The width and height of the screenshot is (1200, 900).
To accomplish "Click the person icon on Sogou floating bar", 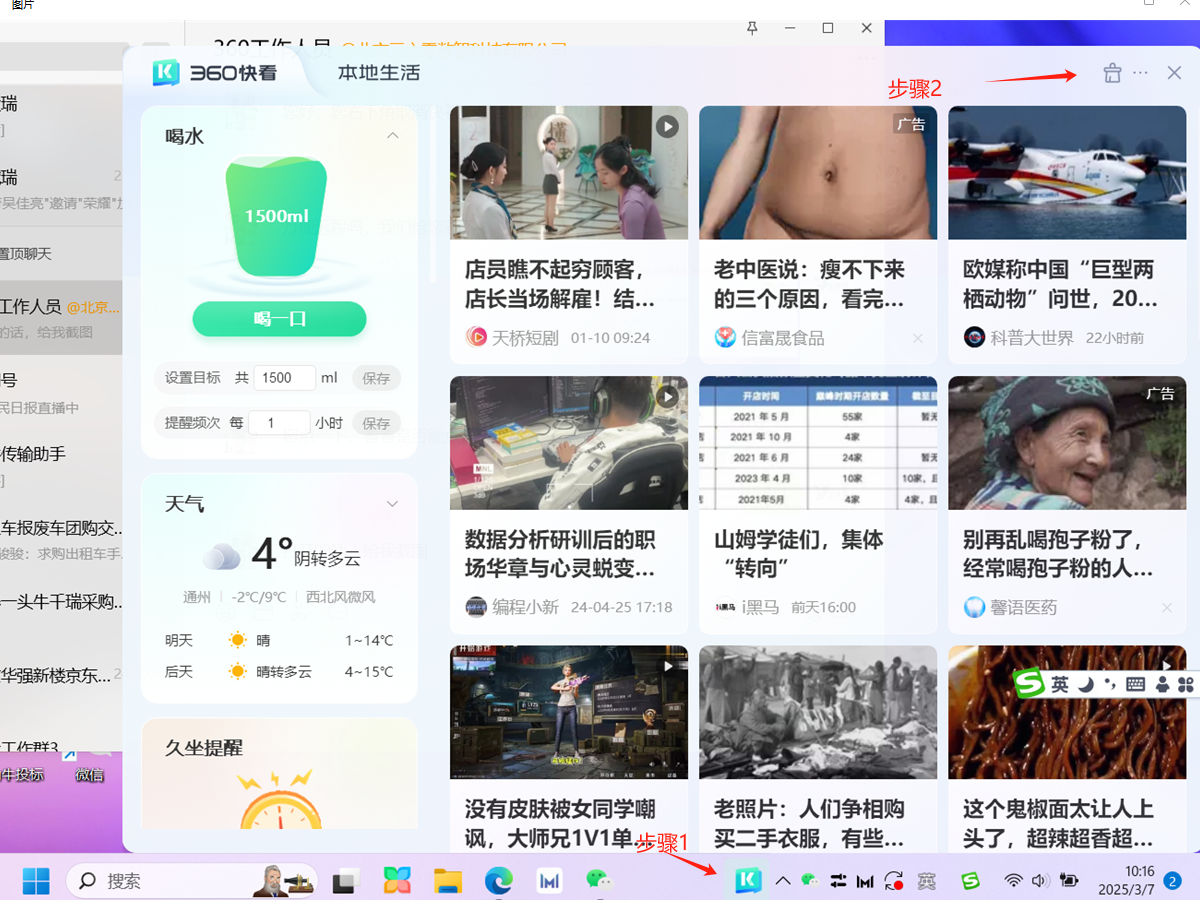I will pyautogui.click(x=1162, y=685).
